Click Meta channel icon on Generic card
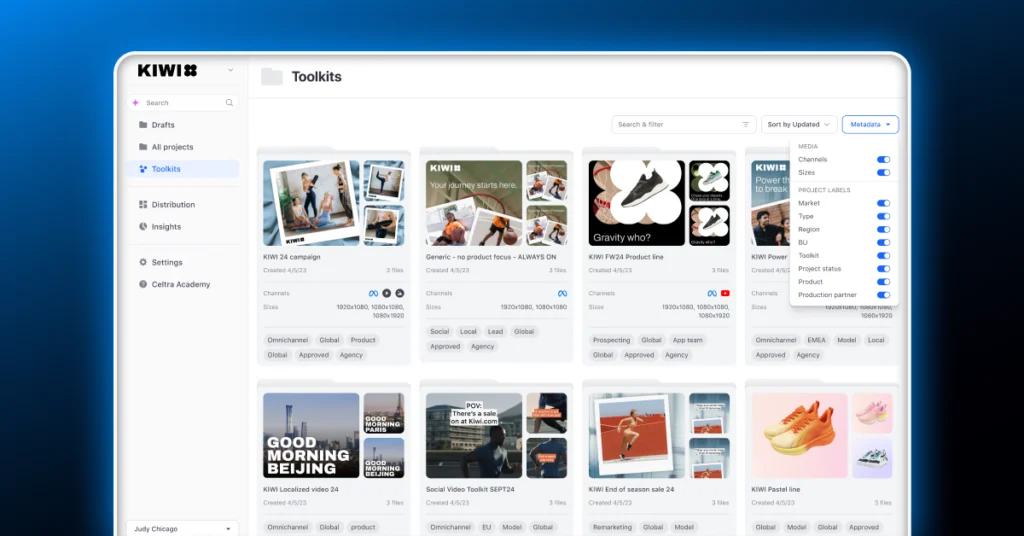The height and width of the screenshot is (536, 1024). click(x=562, y=293)
